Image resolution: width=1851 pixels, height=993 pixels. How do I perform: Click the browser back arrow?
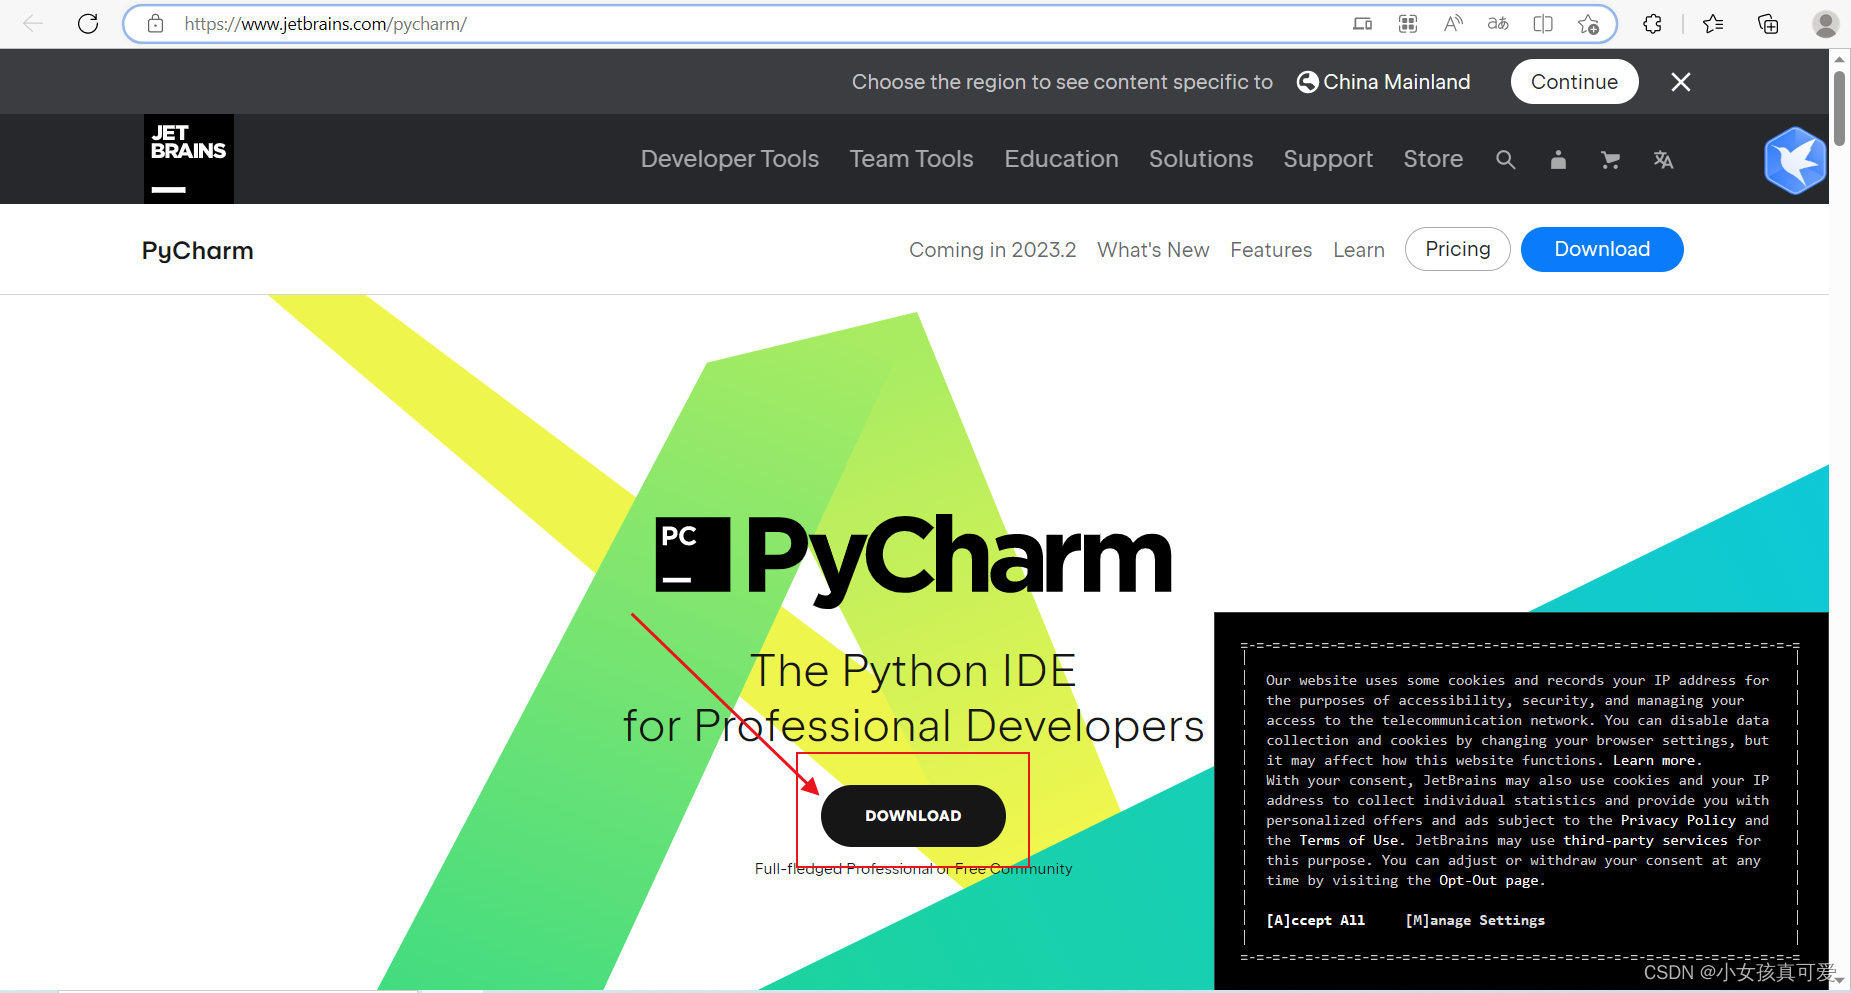coord(33,23)
